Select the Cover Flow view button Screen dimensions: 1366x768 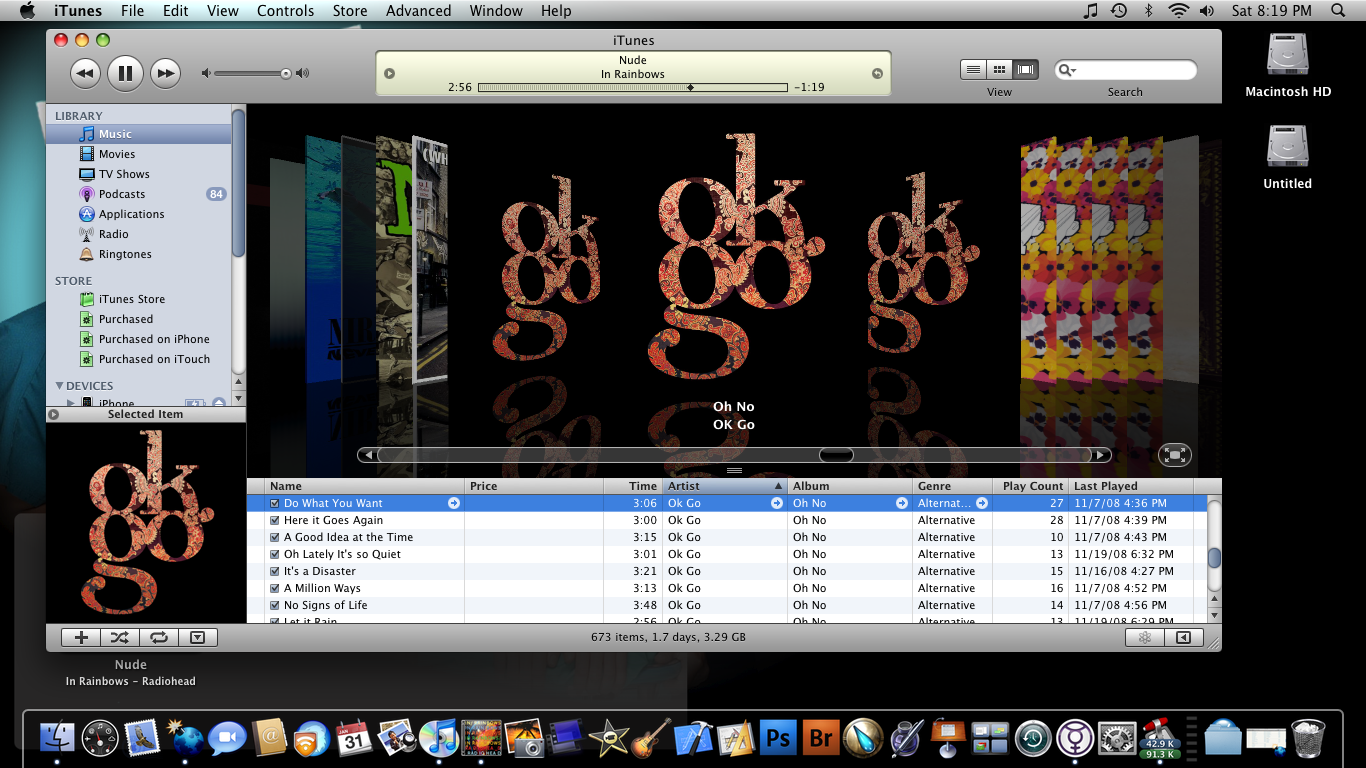pos(1026,69)
